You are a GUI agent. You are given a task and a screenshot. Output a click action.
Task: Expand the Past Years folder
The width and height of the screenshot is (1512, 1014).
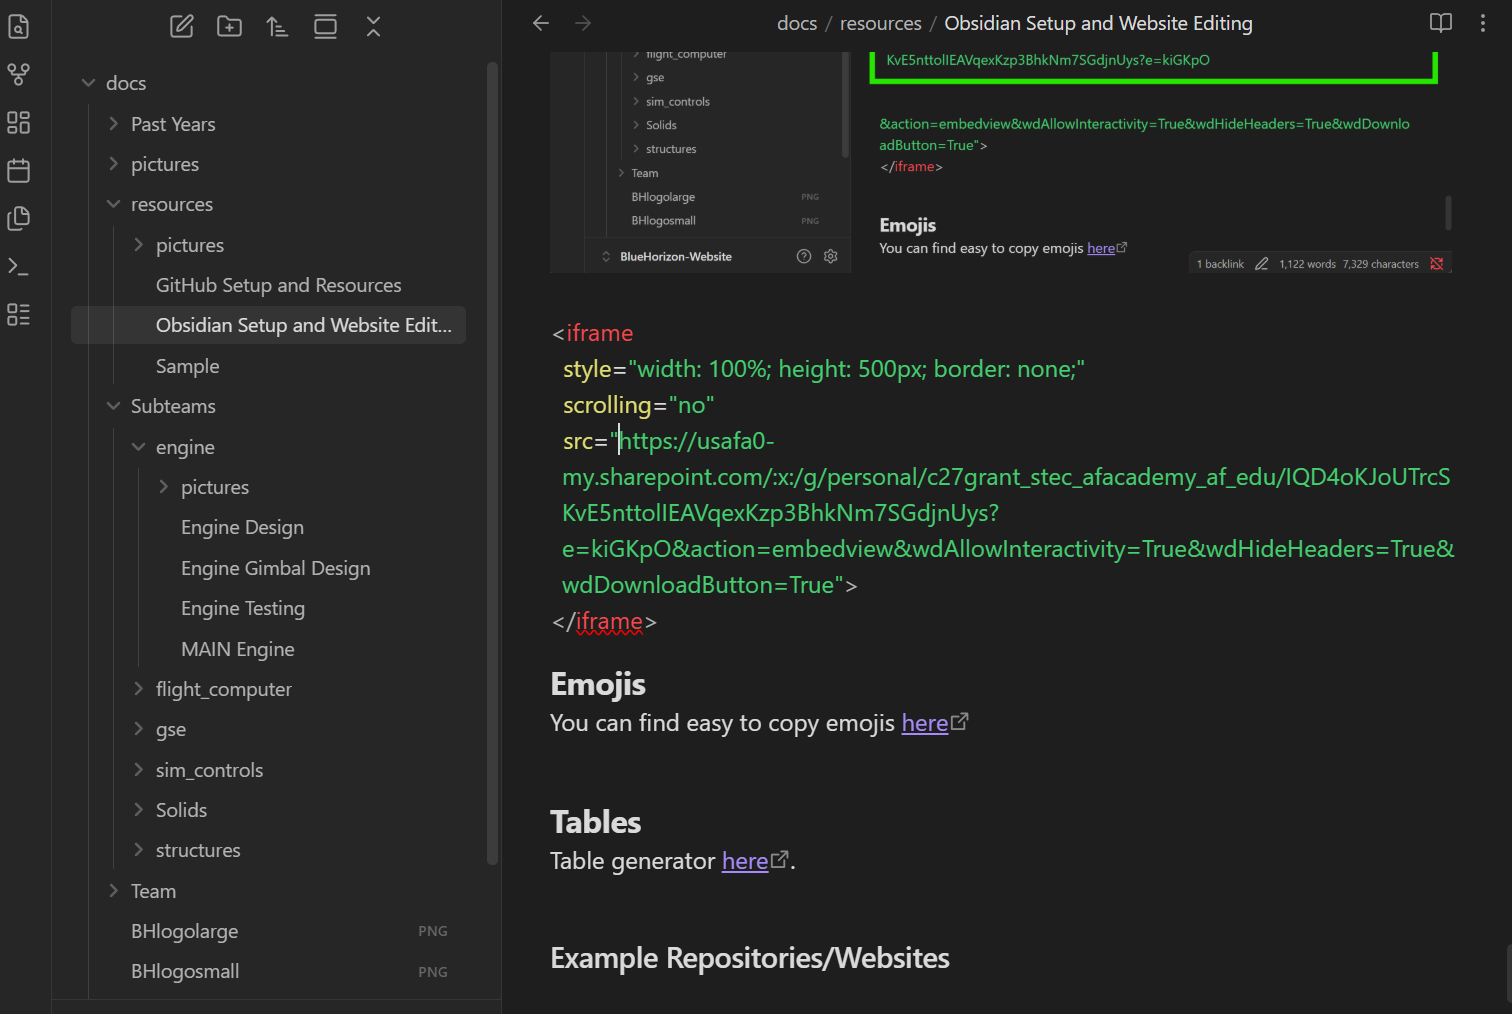(x=114, y=124)
